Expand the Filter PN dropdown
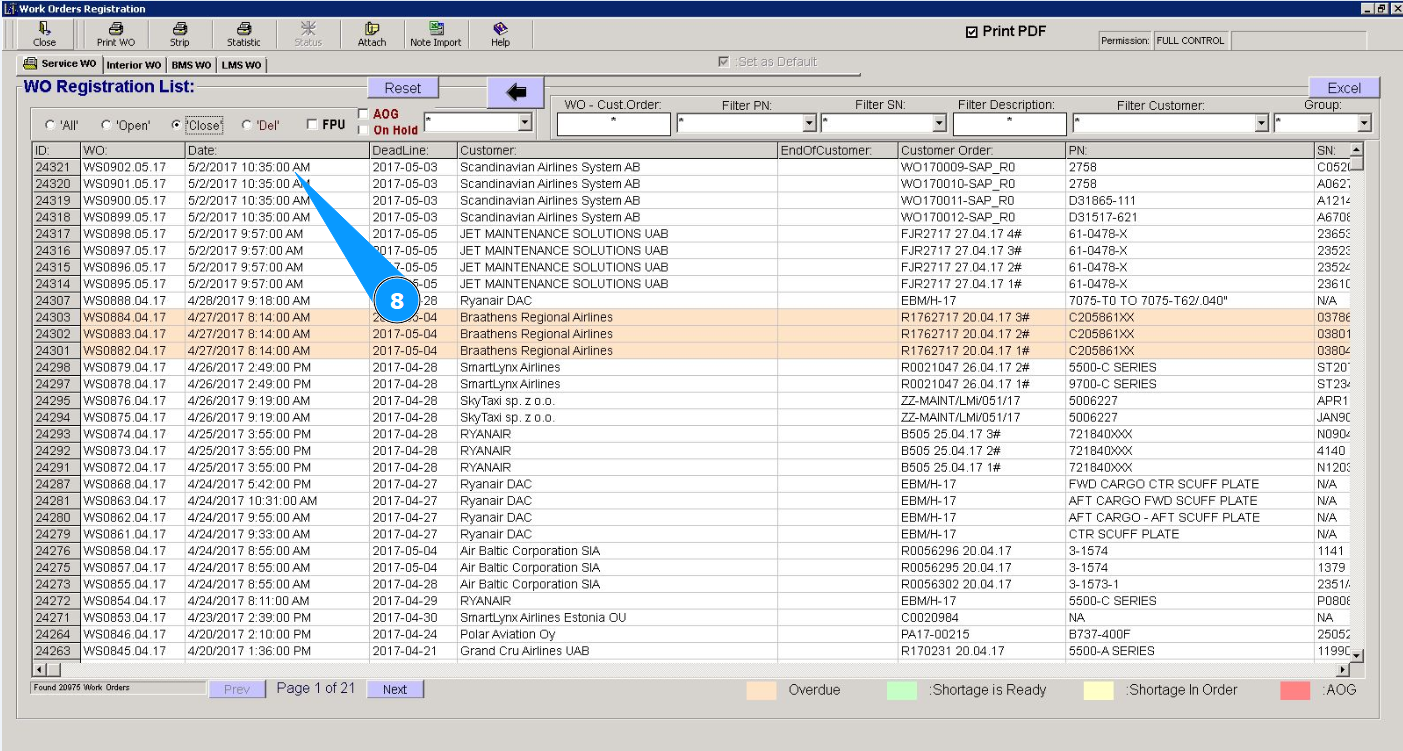This screenshot has height=751, width=1403. [810, 124]
